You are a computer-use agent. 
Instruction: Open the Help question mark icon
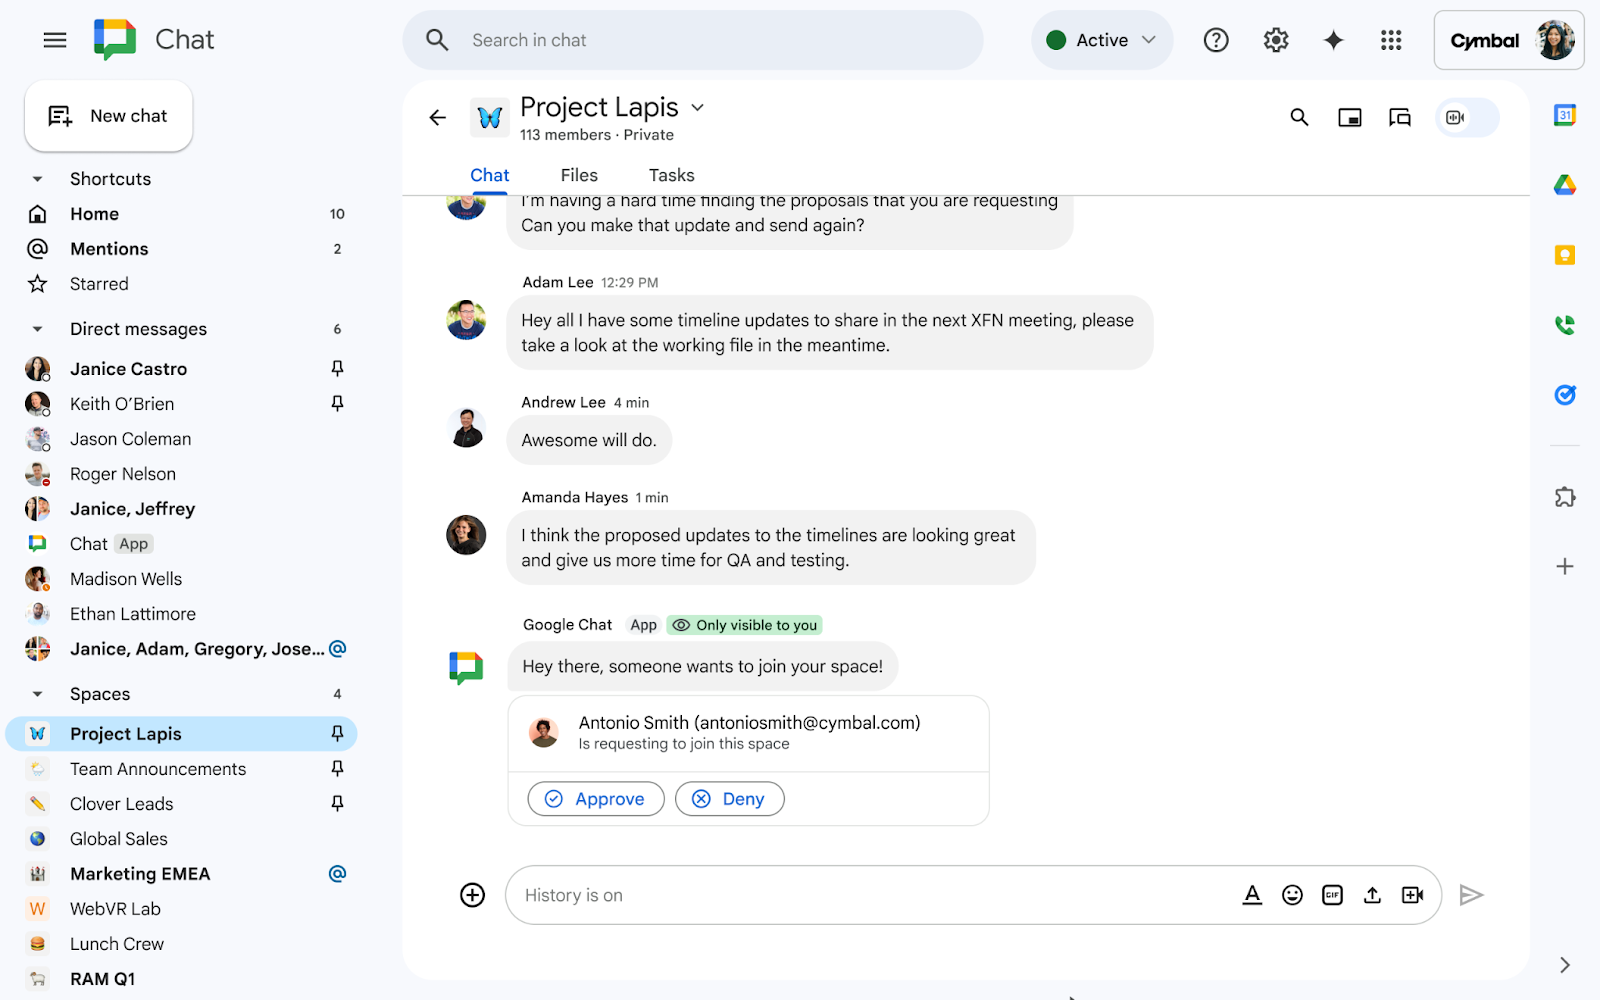click(x=1216, y=40)
